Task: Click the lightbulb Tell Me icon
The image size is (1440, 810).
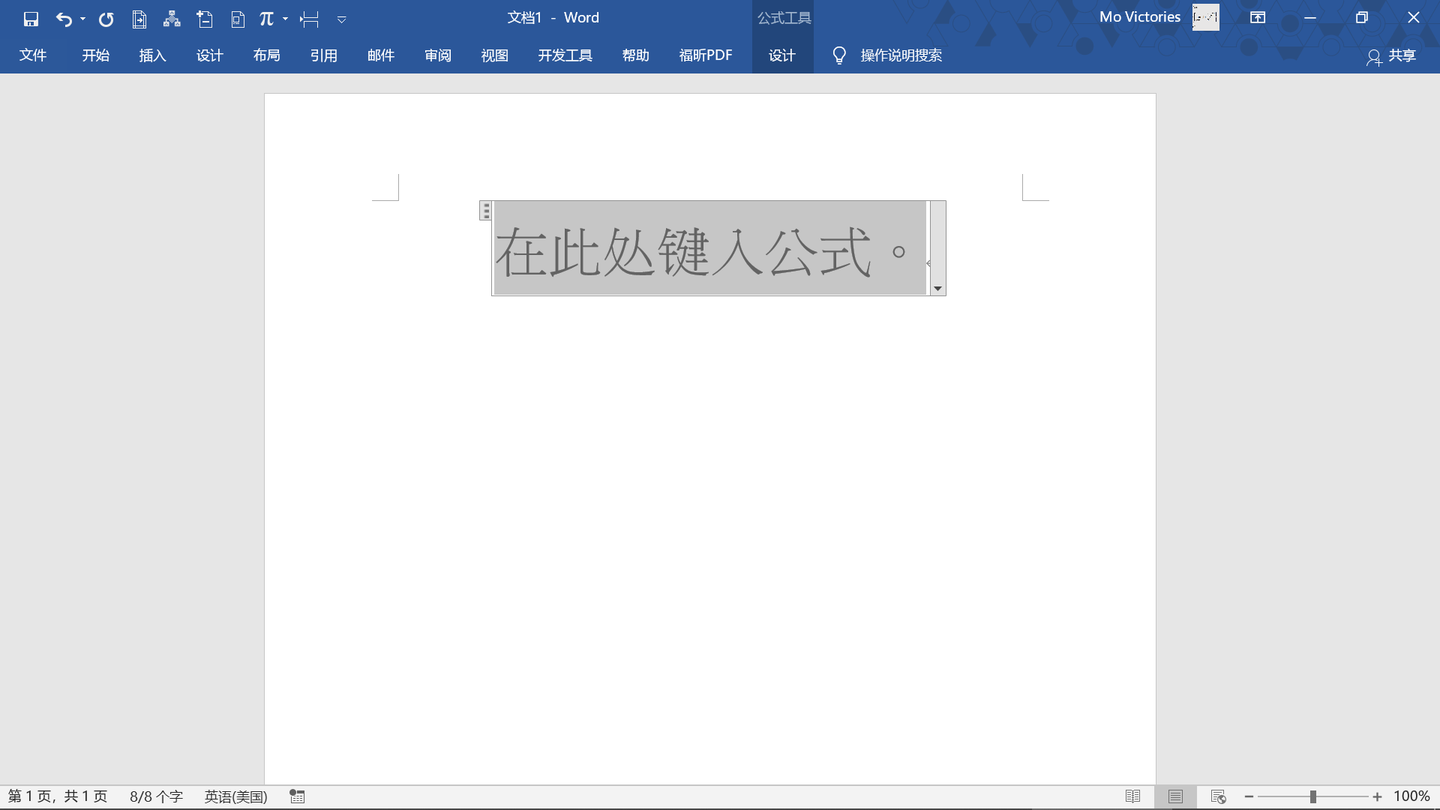Action: tap(840, 55)
